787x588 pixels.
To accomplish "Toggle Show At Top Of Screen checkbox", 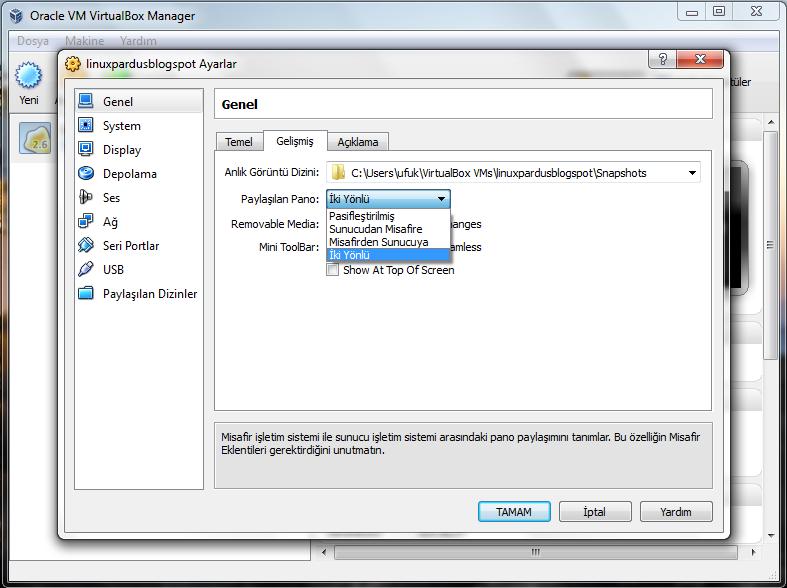I will [332, 270].
